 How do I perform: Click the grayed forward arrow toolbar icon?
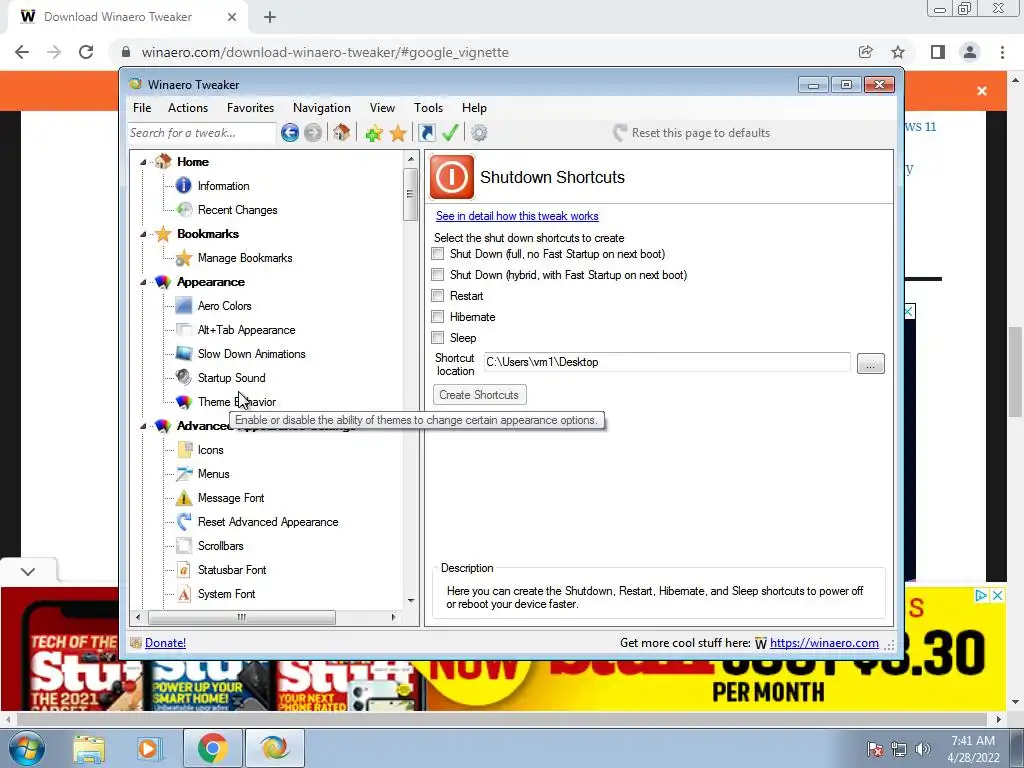[x=313, y=133]
